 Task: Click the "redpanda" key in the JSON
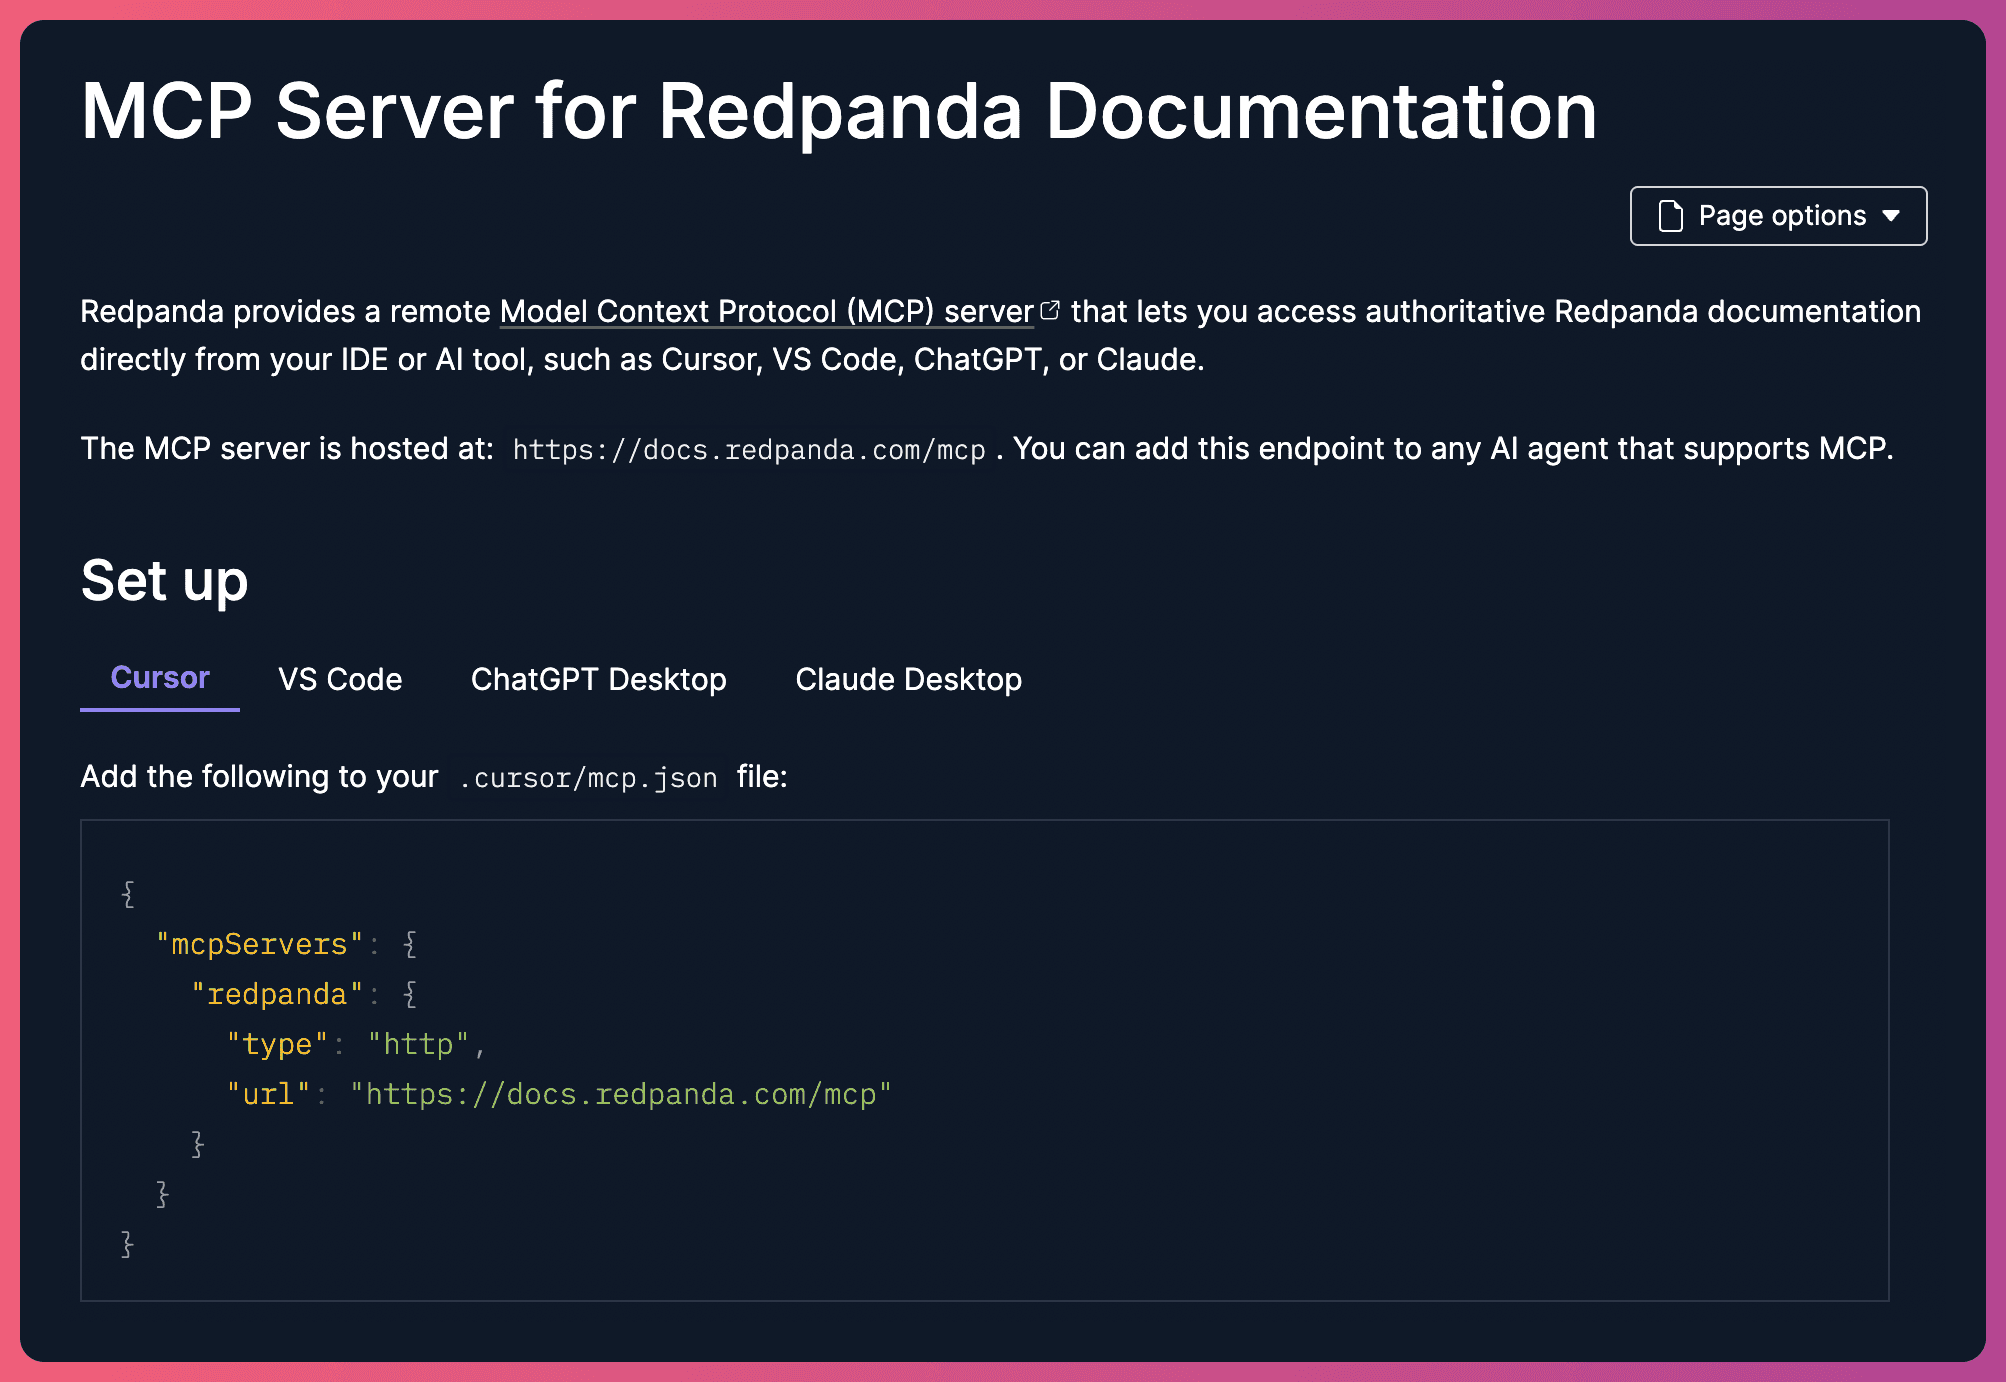[276, 994]
